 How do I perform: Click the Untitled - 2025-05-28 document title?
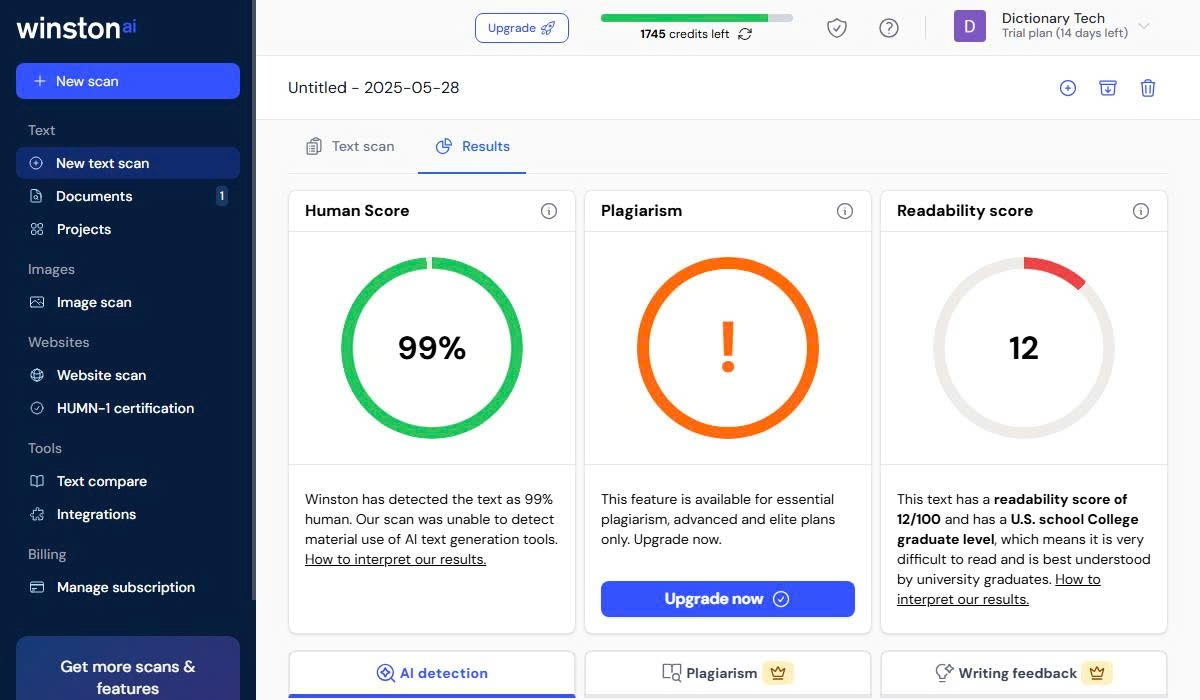click(374, 87)
